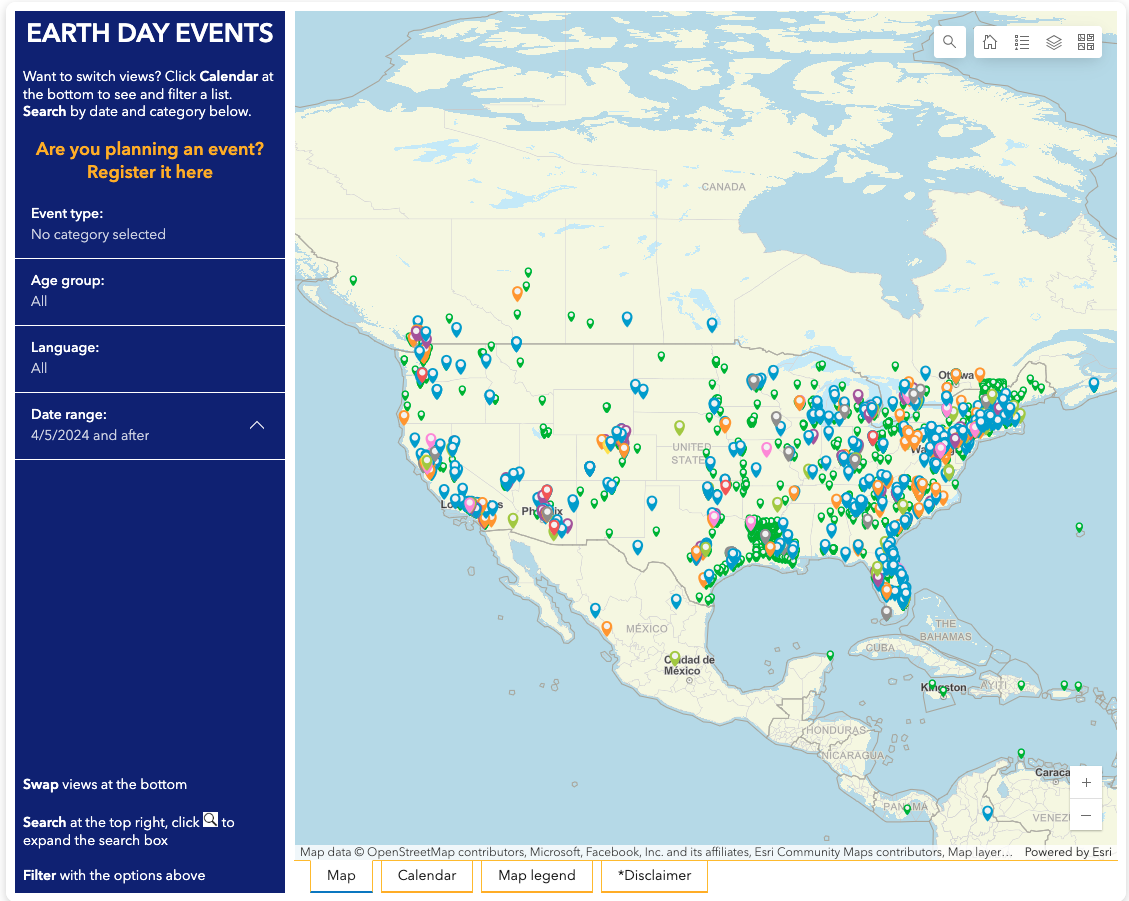Screen dimensions: 1129x901
Task: Open the *Disclaimer tab
Action: (654, 876)
